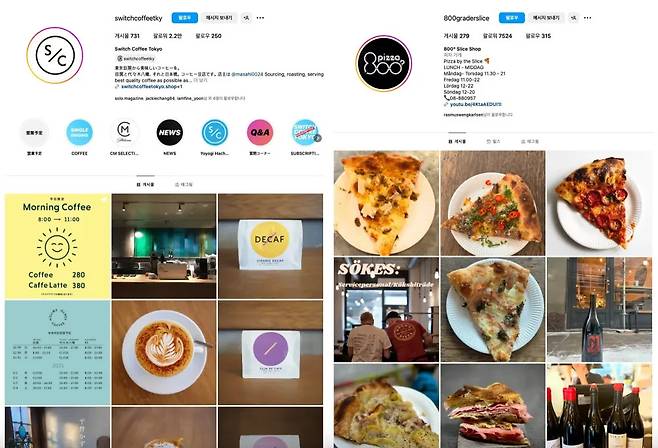
Task: Click the 800 pizza profile picture
Action: tap(384, 63)
